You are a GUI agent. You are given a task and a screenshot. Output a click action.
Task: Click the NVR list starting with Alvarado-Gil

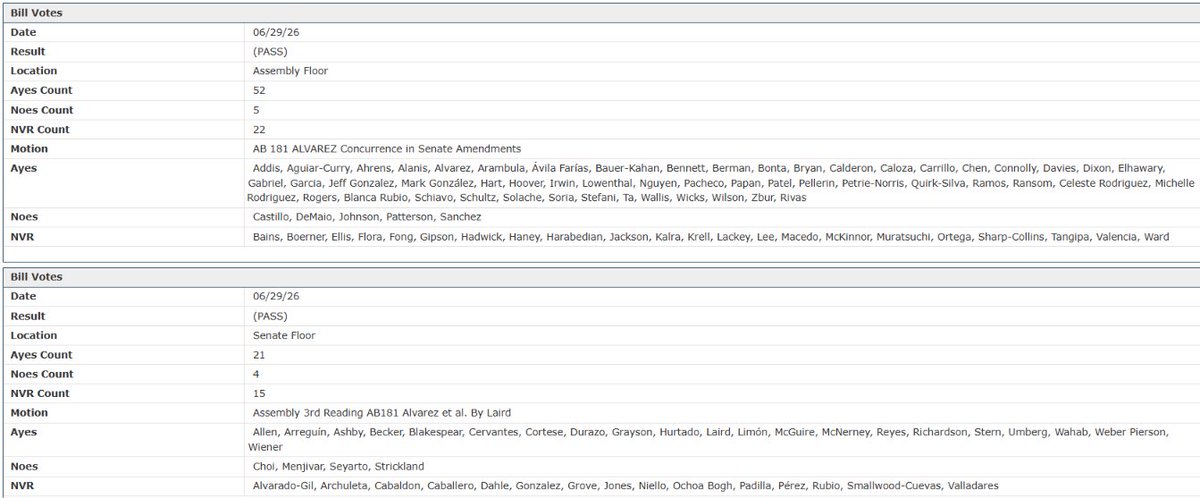click(625, 485)
